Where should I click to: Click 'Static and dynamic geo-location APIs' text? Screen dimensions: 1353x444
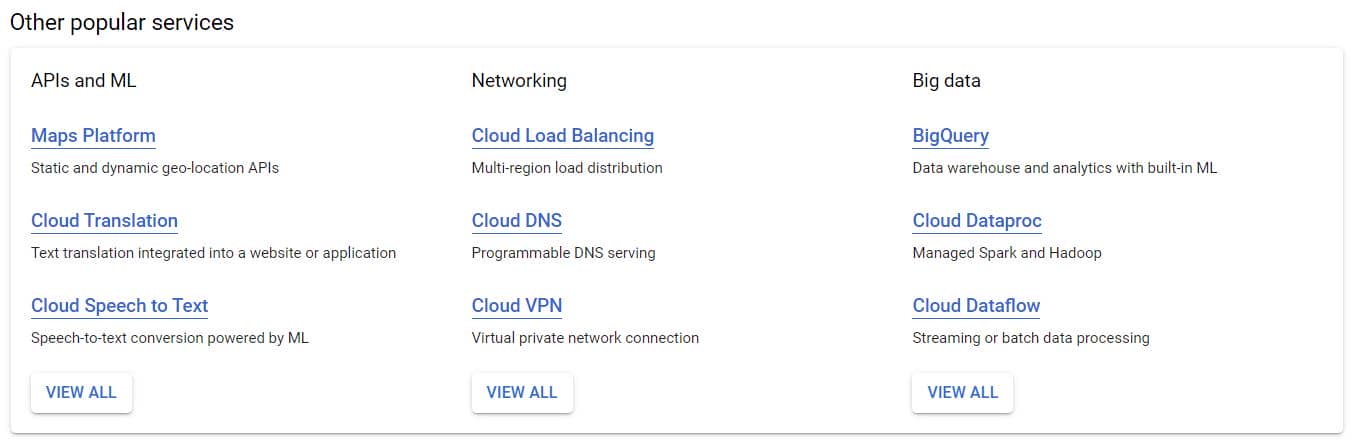click(x=155, y=168)
